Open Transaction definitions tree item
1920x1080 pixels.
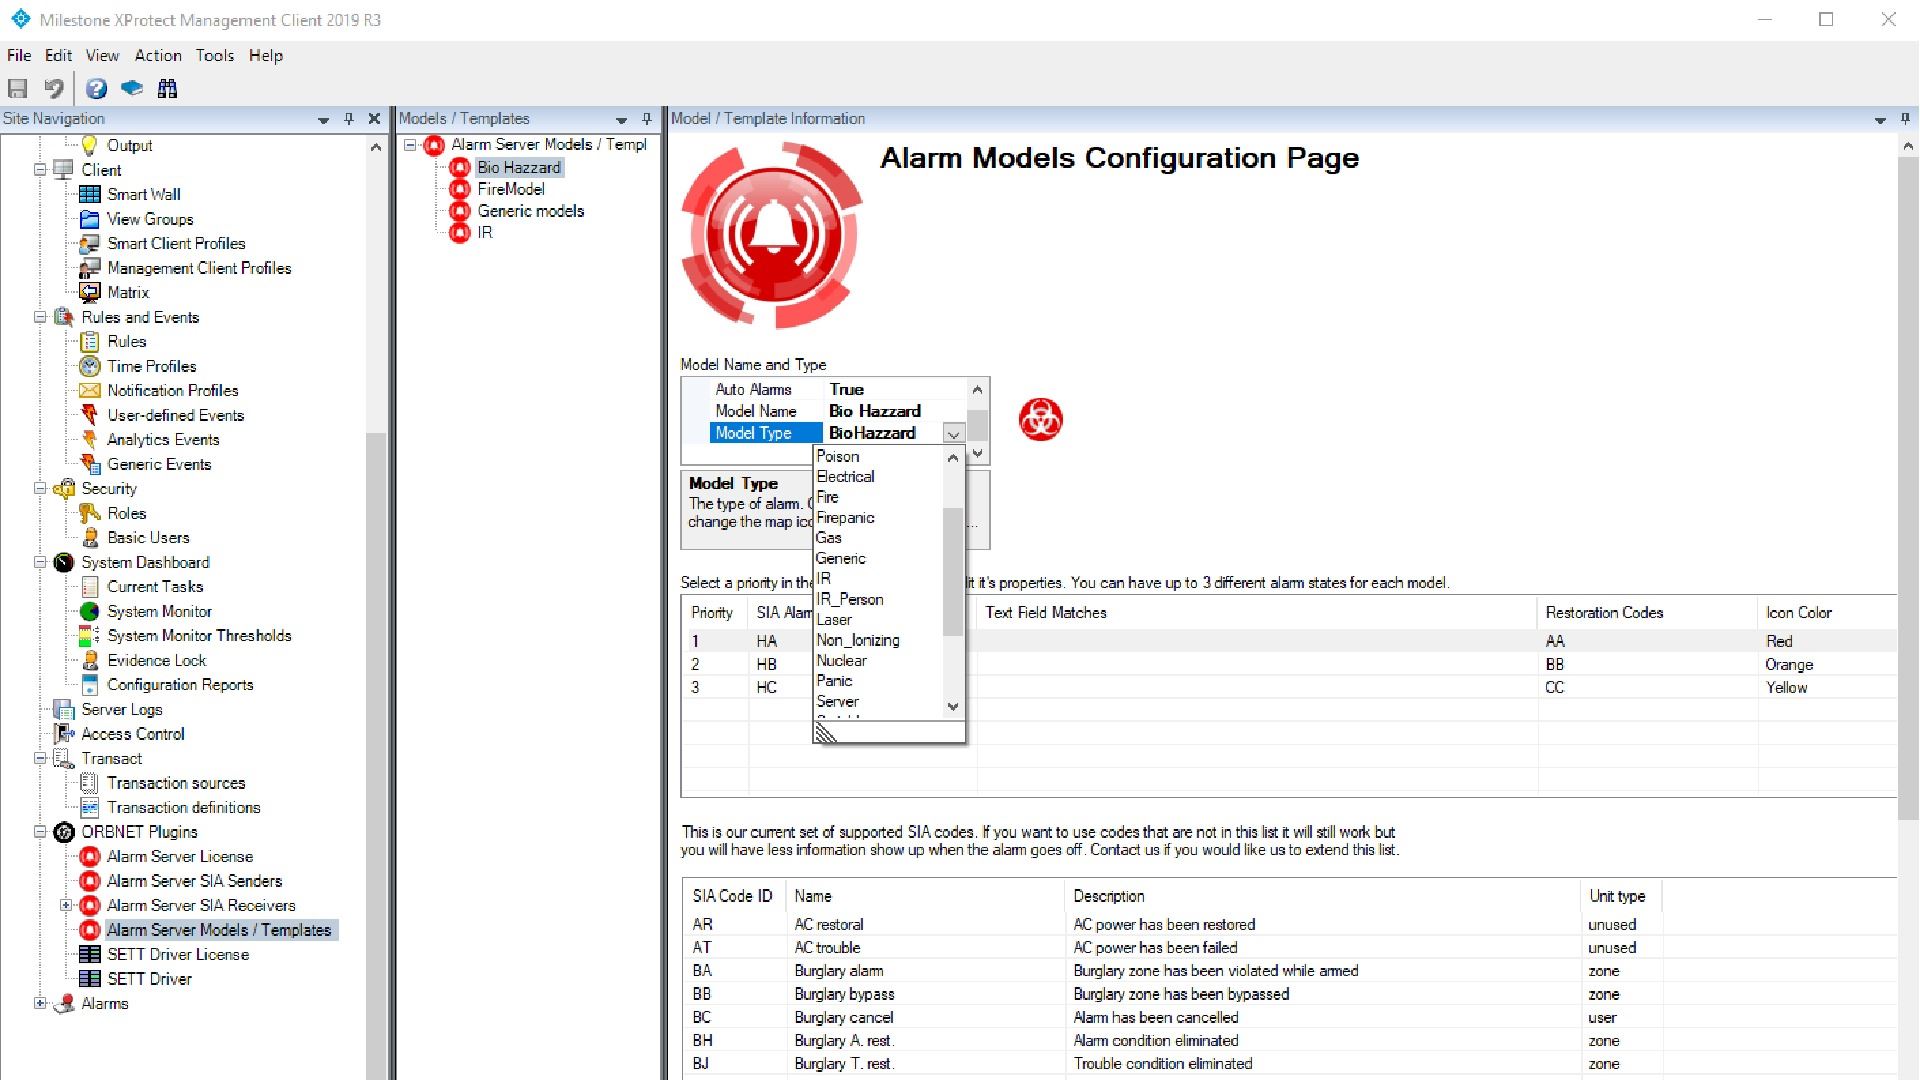coord(184,807)
